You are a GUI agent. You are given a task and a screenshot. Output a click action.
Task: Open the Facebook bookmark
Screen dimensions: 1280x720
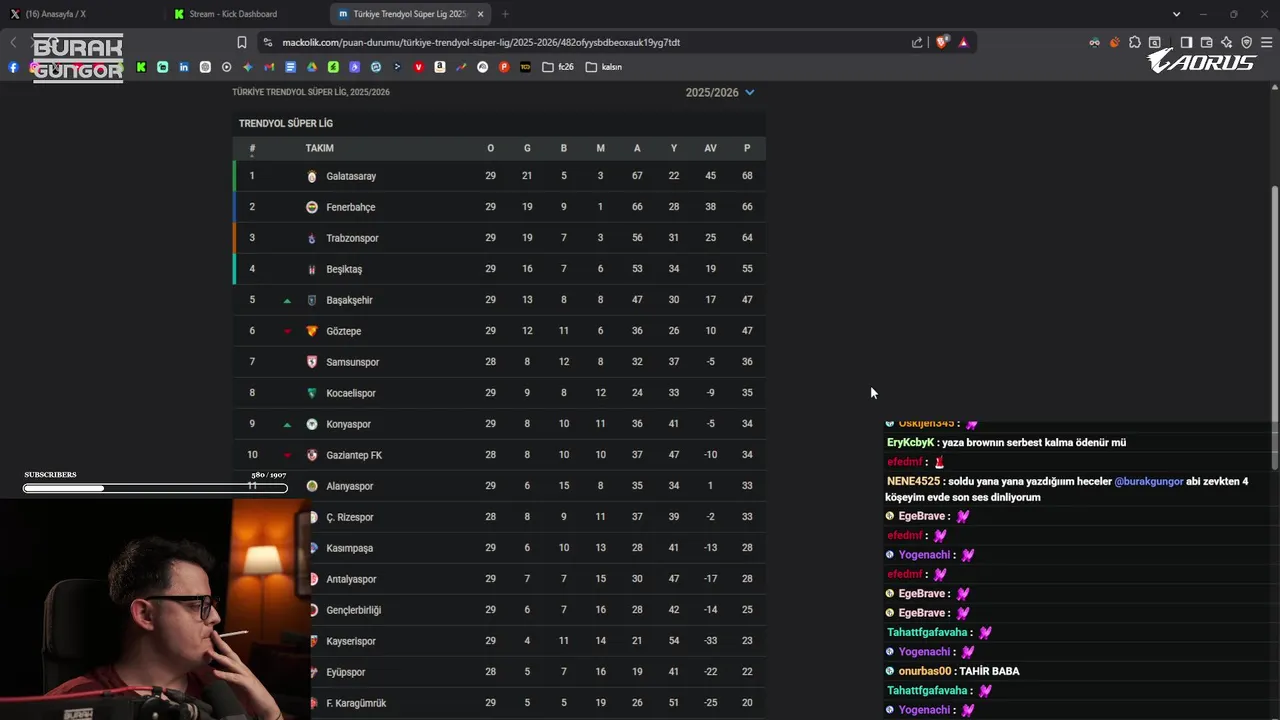[x=13, y=67]
